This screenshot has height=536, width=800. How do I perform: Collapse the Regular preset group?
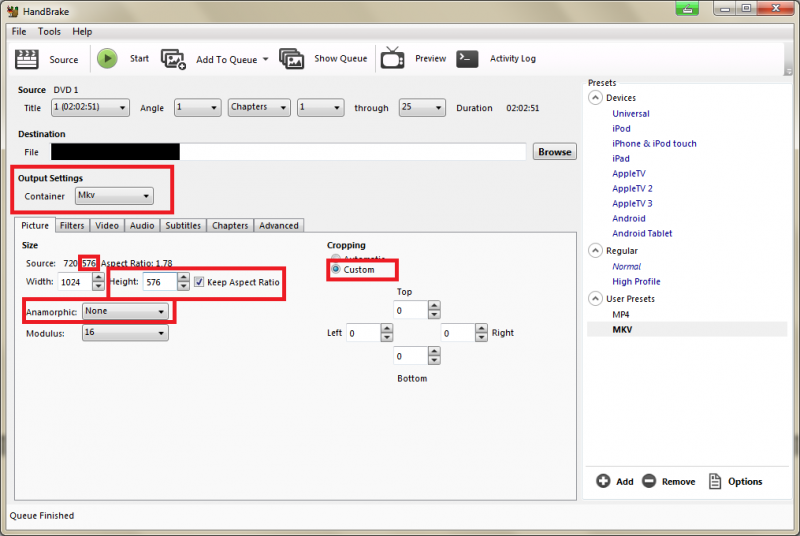click(x=595, y=250)
